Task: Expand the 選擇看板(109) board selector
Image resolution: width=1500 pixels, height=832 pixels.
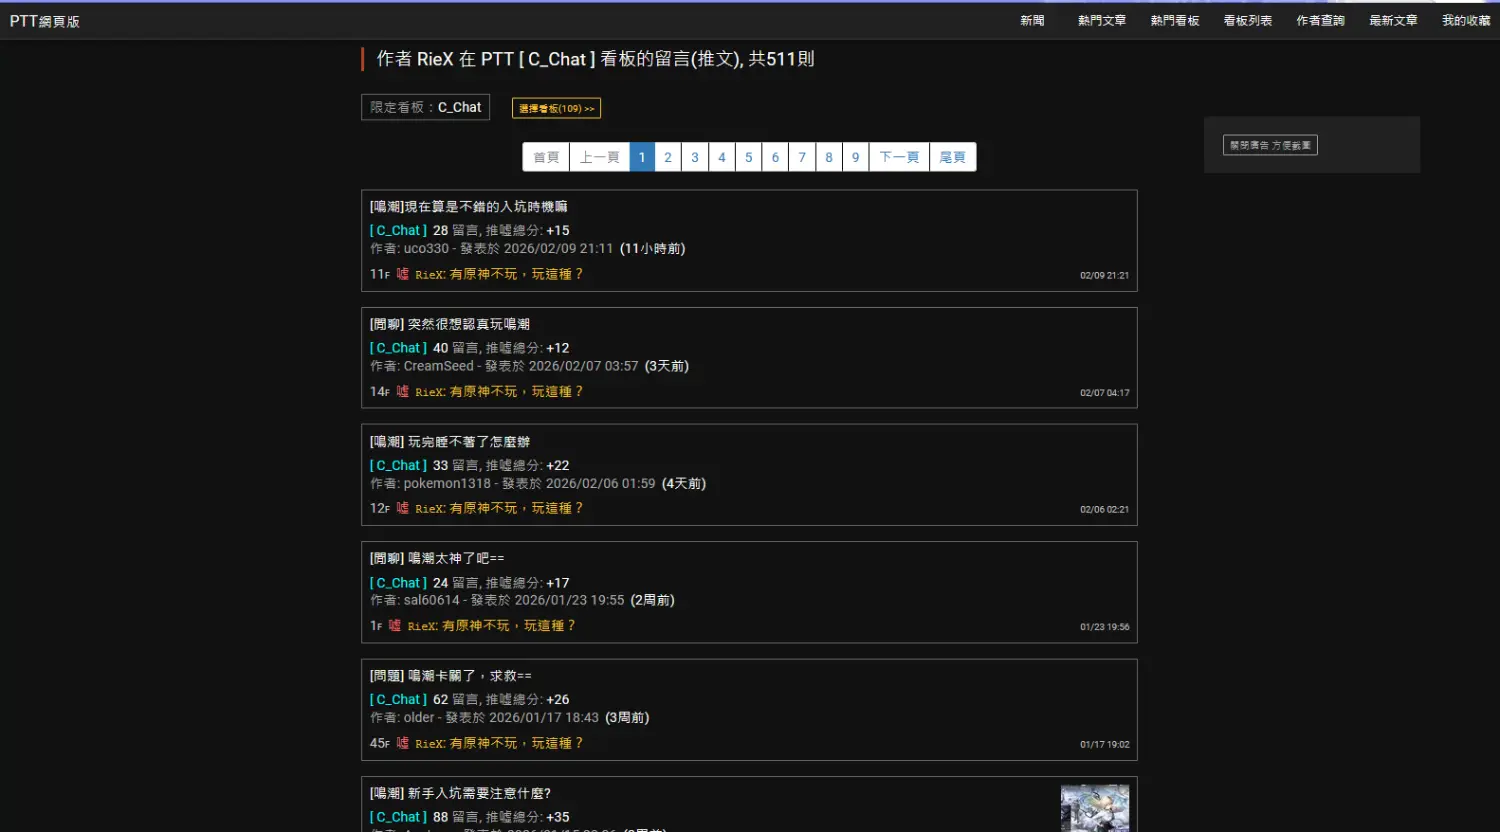Action: point(556,108)
